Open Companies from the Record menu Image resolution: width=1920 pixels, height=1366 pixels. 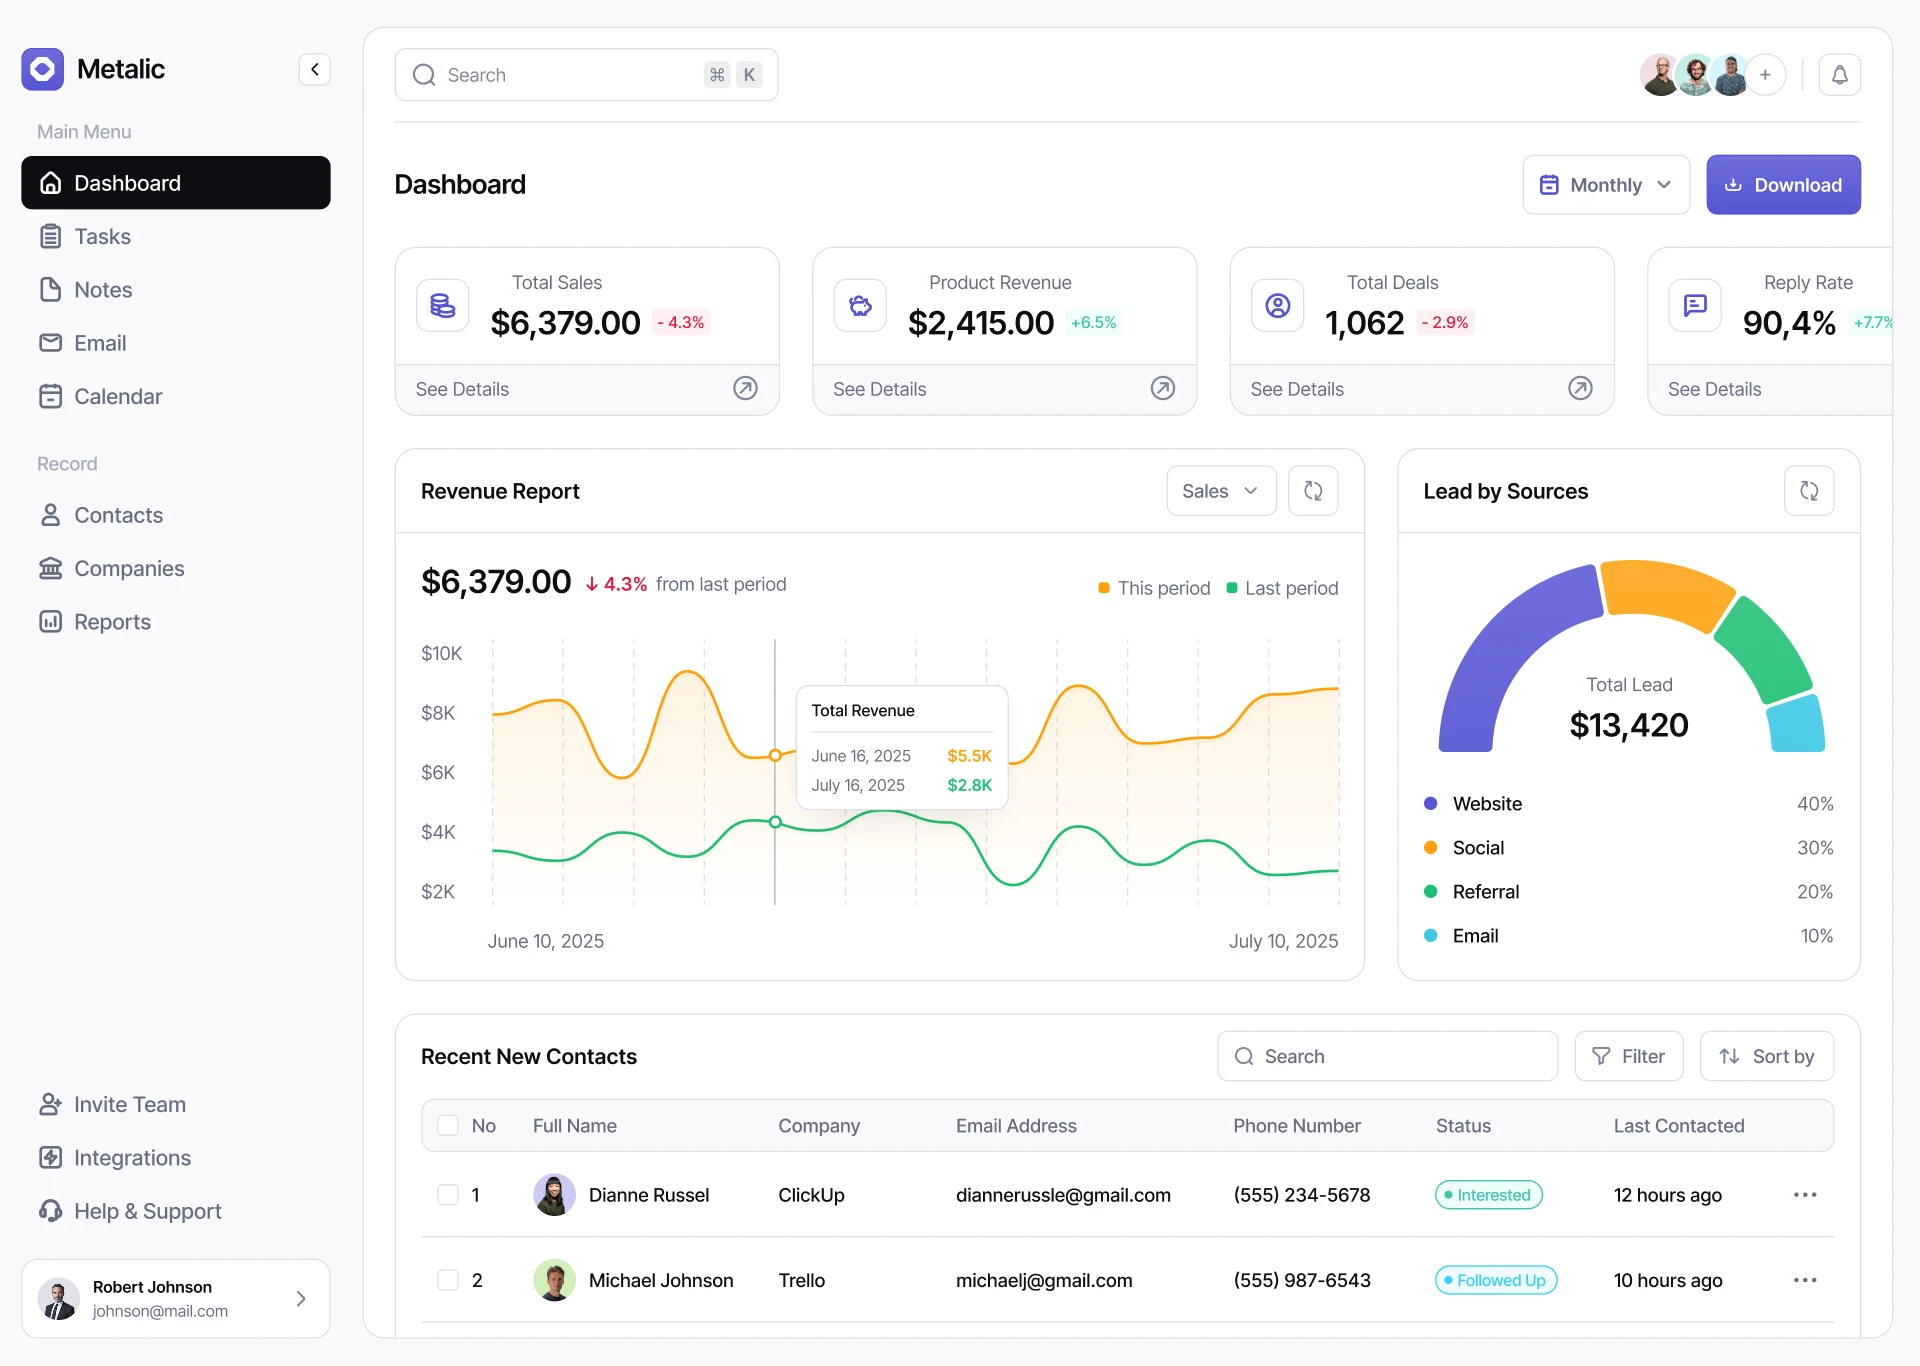[129, 568]
